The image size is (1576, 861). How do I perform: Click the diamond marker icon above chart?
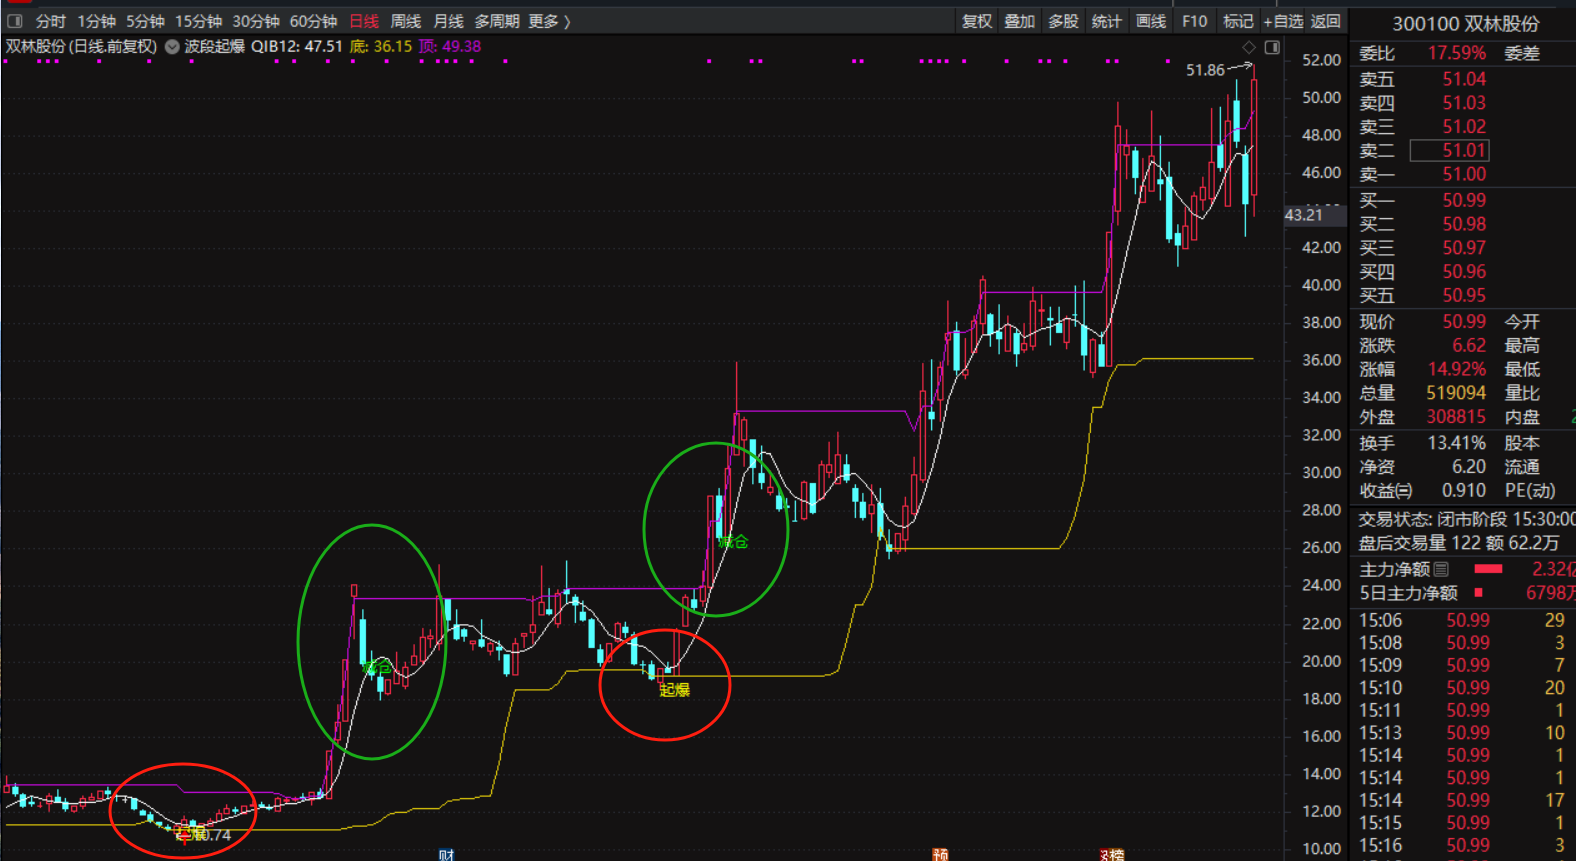[x=1248, y=47]
